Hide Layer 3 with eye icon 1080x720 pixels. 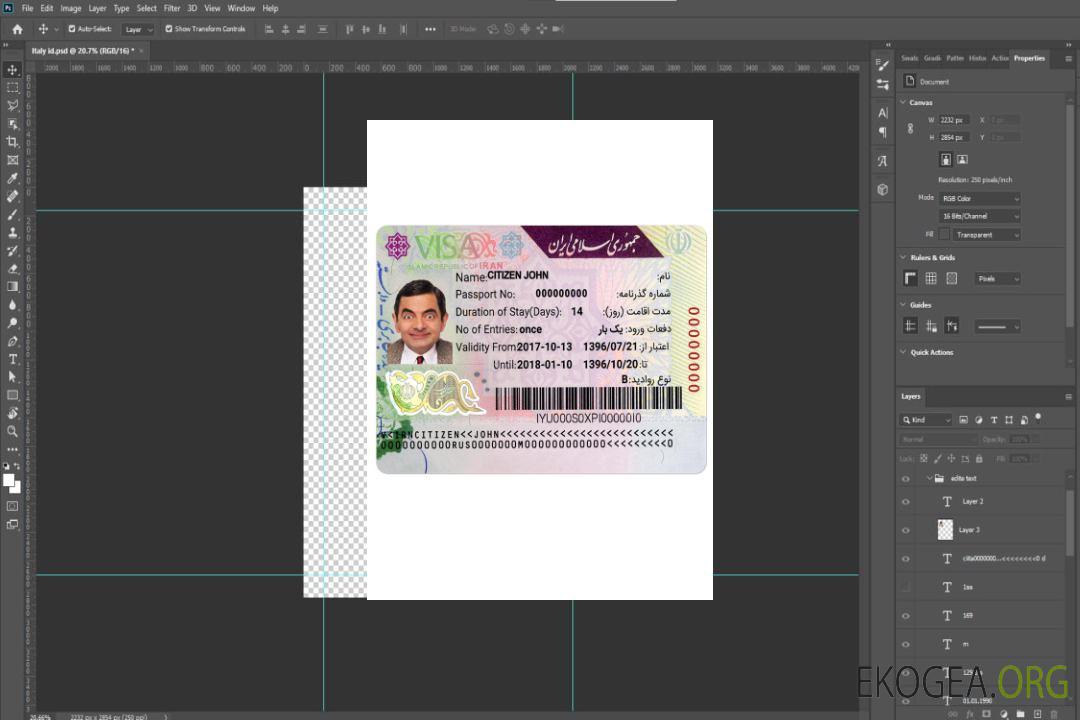pyautogui.click(x=906, y=531)
